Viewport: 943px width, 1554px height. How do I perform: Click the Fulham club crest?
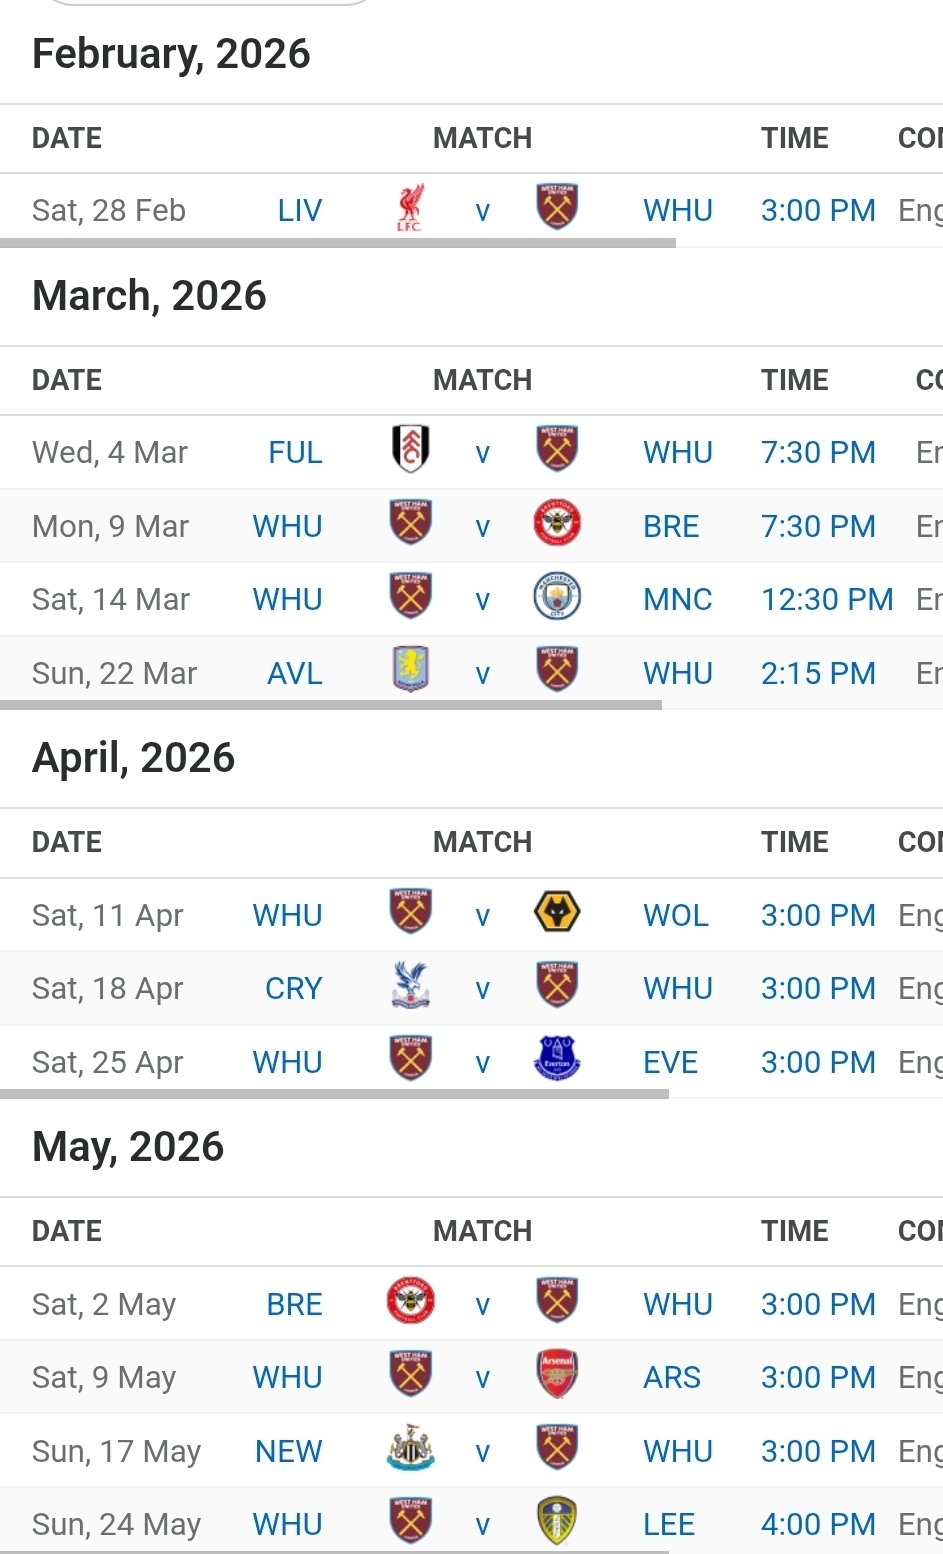coord(410,449)
